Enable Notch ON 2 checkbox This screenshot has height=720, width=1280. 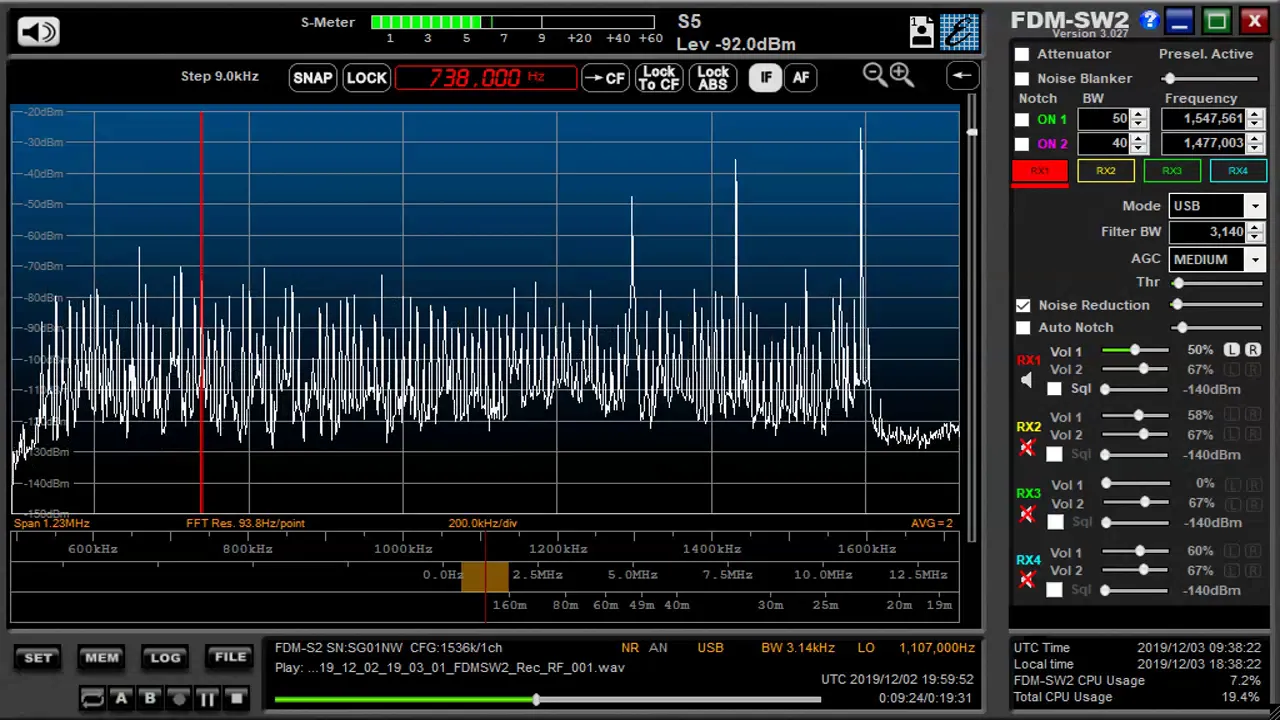tap(1021, 144)
